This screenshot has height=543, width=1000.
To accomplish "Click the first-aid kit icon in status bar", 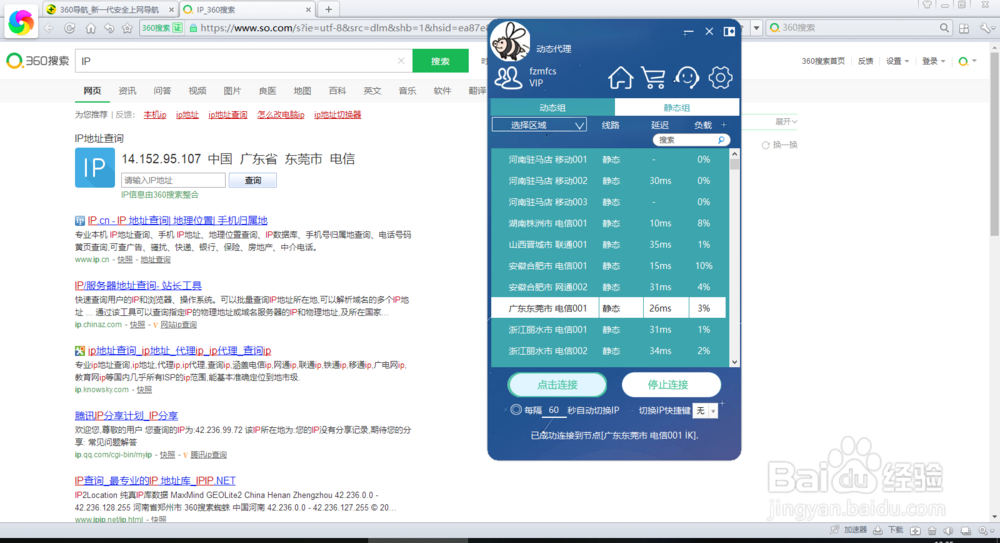I will (915, 530).
